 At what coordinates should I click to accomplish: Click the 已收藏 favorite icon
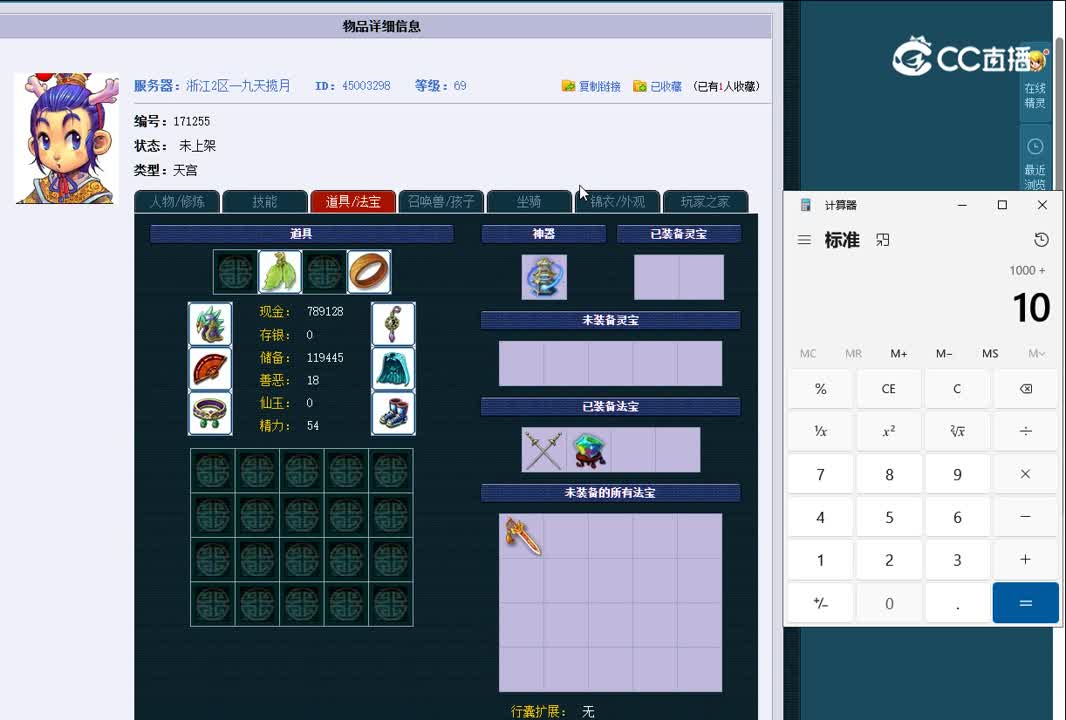[640, 86]
